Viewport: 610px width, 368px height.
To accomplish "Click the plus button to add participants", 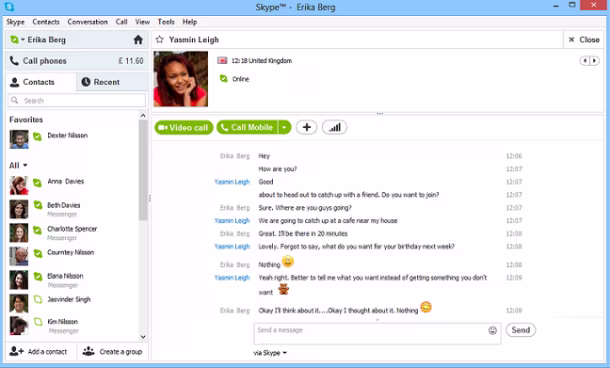I will [307, 127].
